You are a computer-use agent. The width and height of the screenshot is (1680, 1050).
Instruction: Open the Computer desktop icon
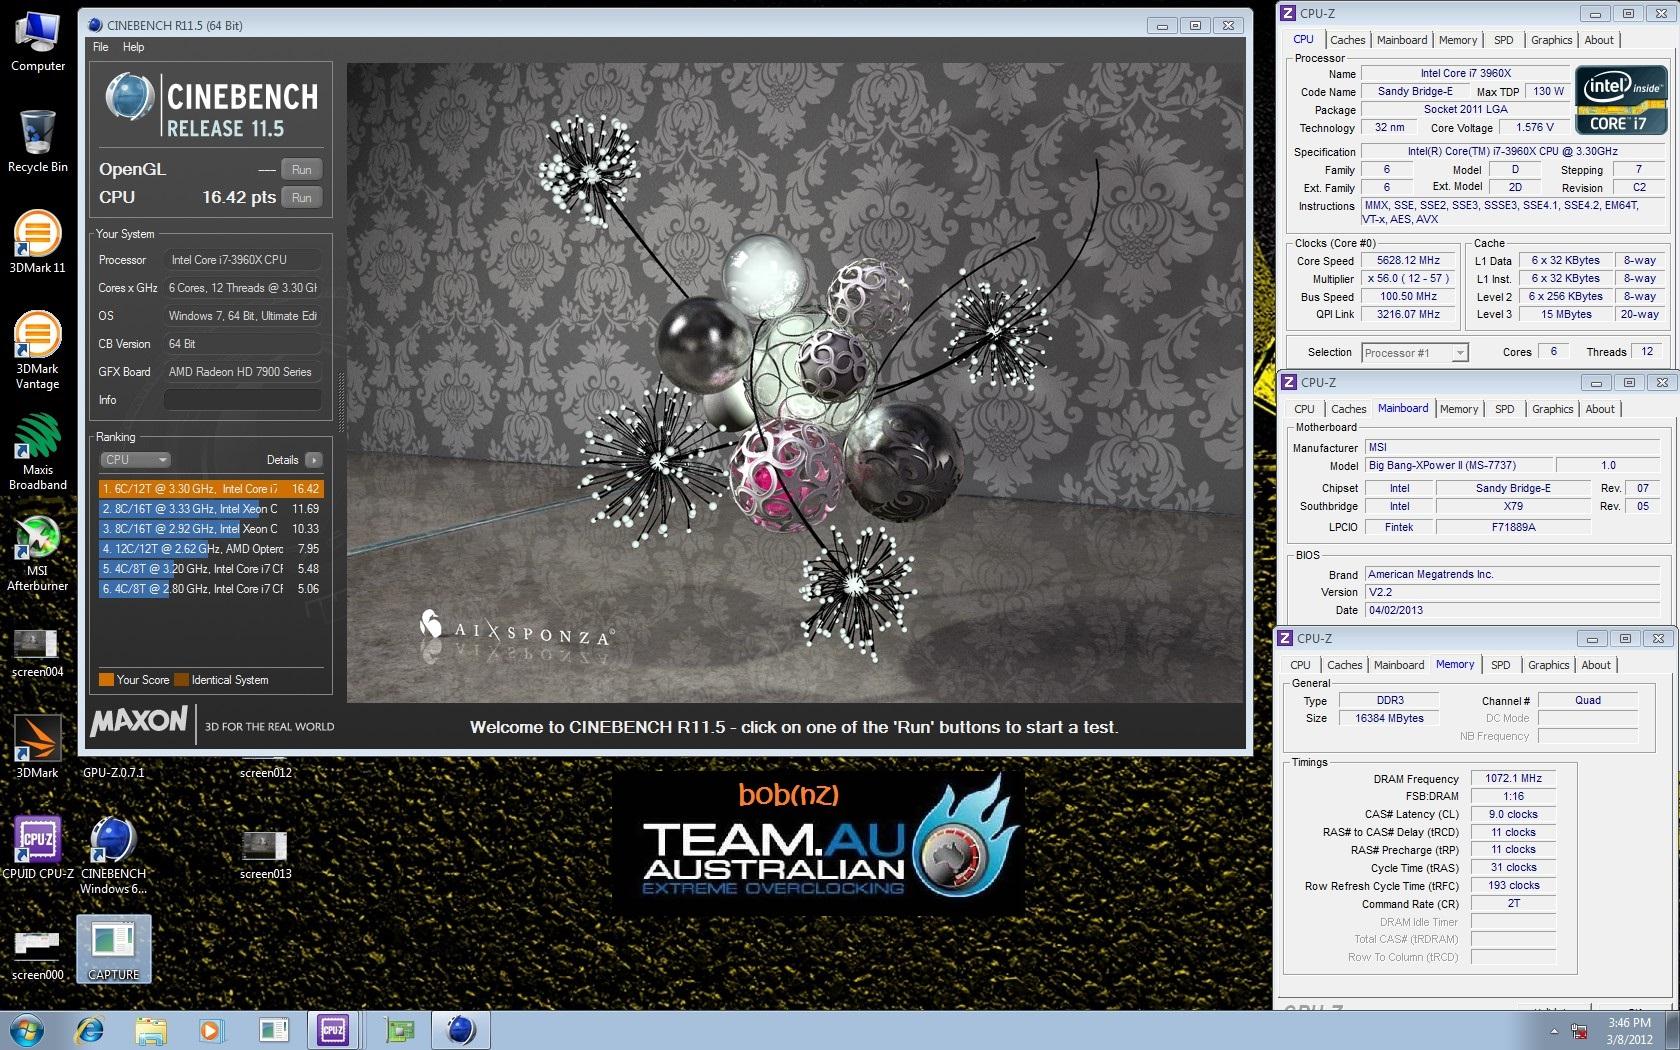tap(38, 42)
